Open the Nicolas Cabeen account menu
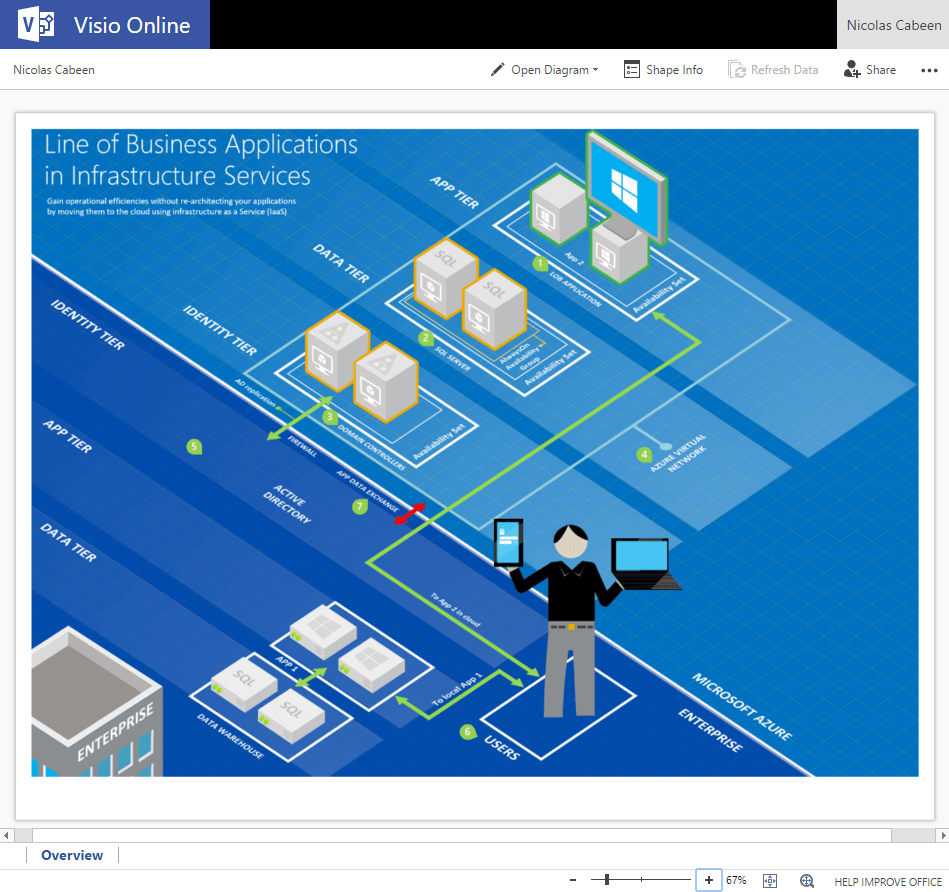The width and height of the screenshot is (949, 892). click(893, 25)
